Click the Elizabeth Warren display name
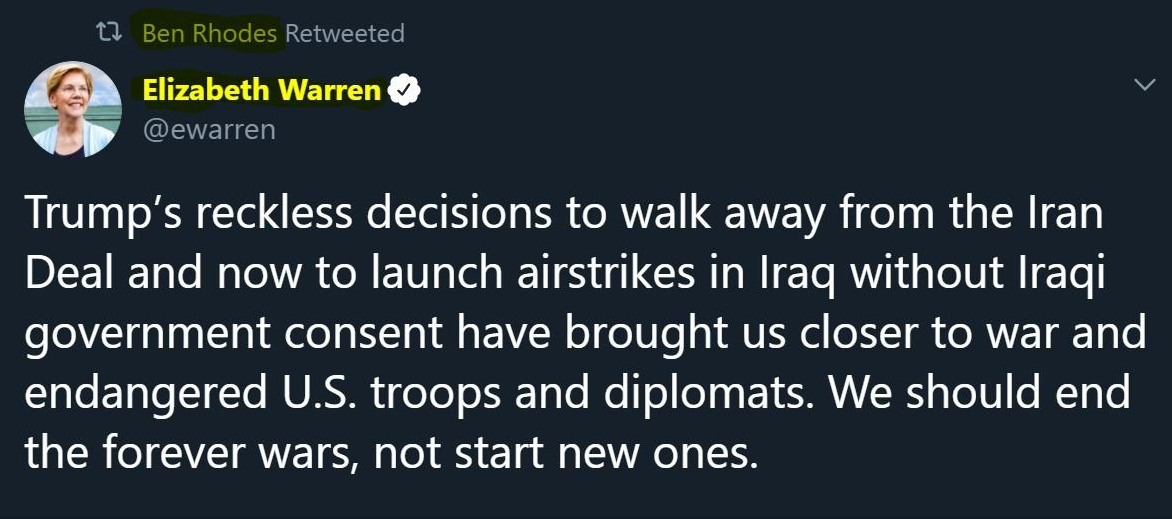Image resolution: width=1172 pixels, height=519 pixels. [261, 91]
